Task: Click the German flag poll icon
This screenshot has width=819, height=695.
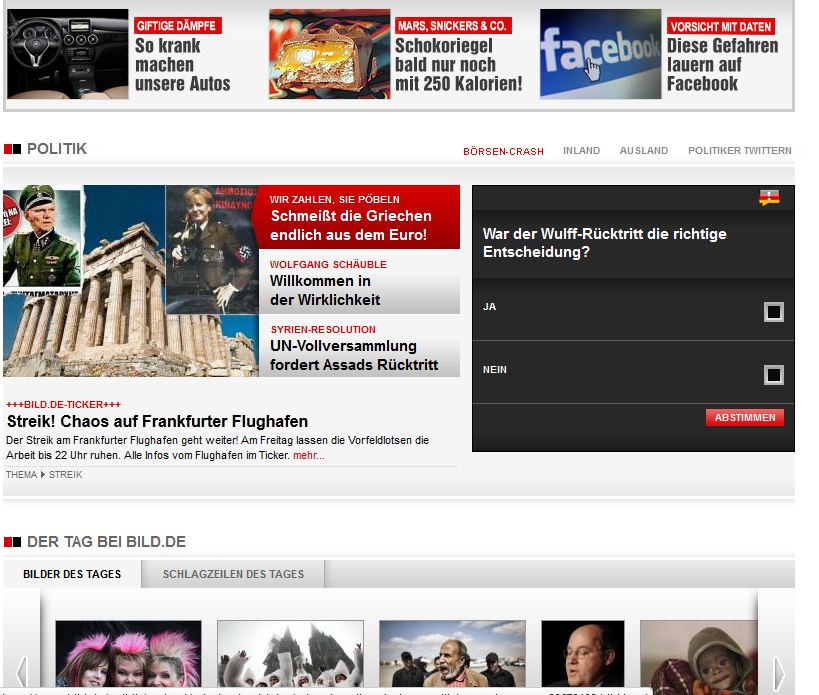Action: coord(769,199)
